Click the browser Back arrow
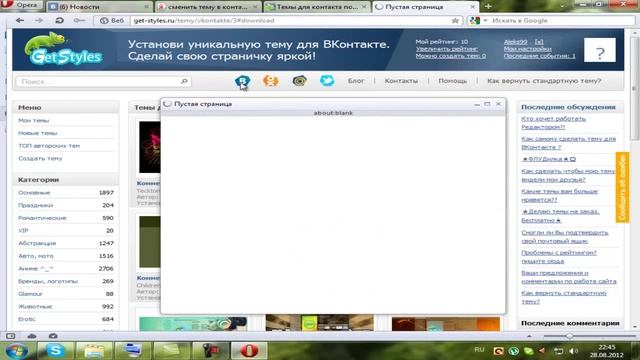Image resolution: width=640 pixels, height=360 pixels. 20,20
